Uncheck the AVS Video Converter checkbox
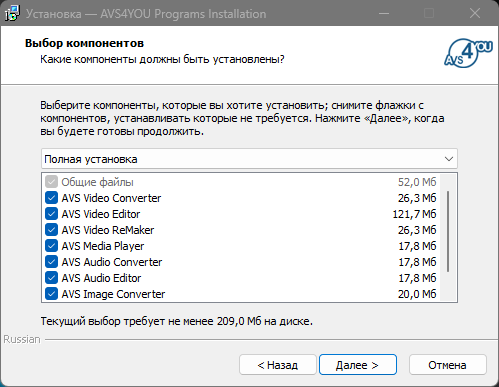This screenshot has width=499, height=387. click(51, 198)
